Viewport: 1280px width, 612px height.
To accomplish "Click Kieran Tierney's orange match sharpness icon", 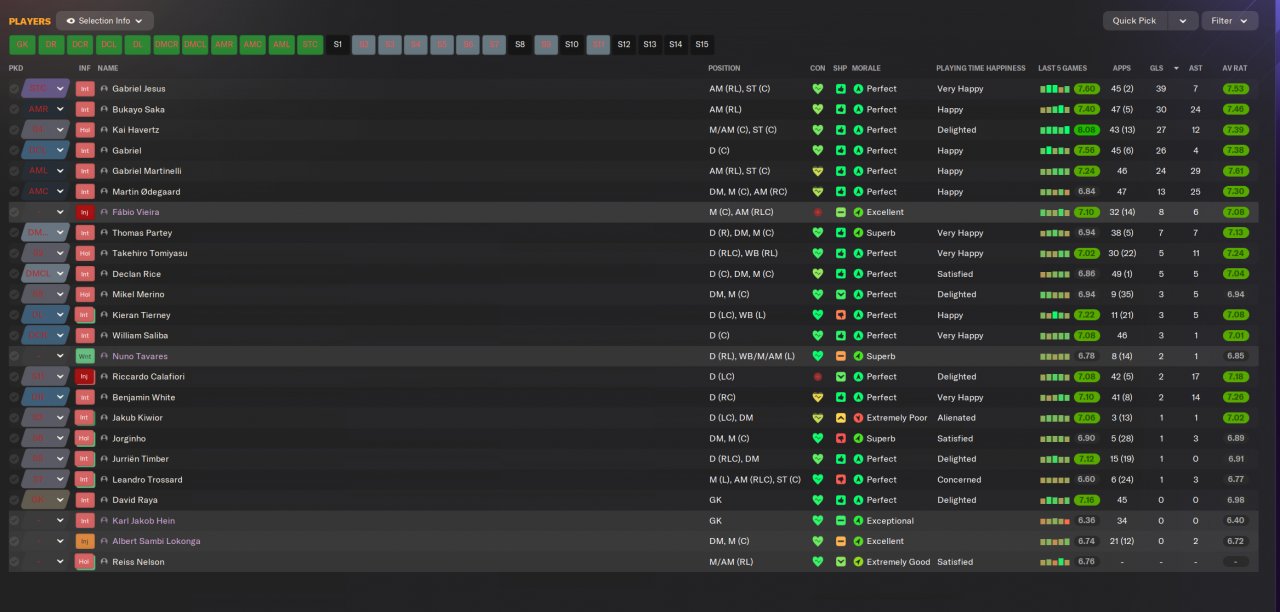I will coord(841,315).
